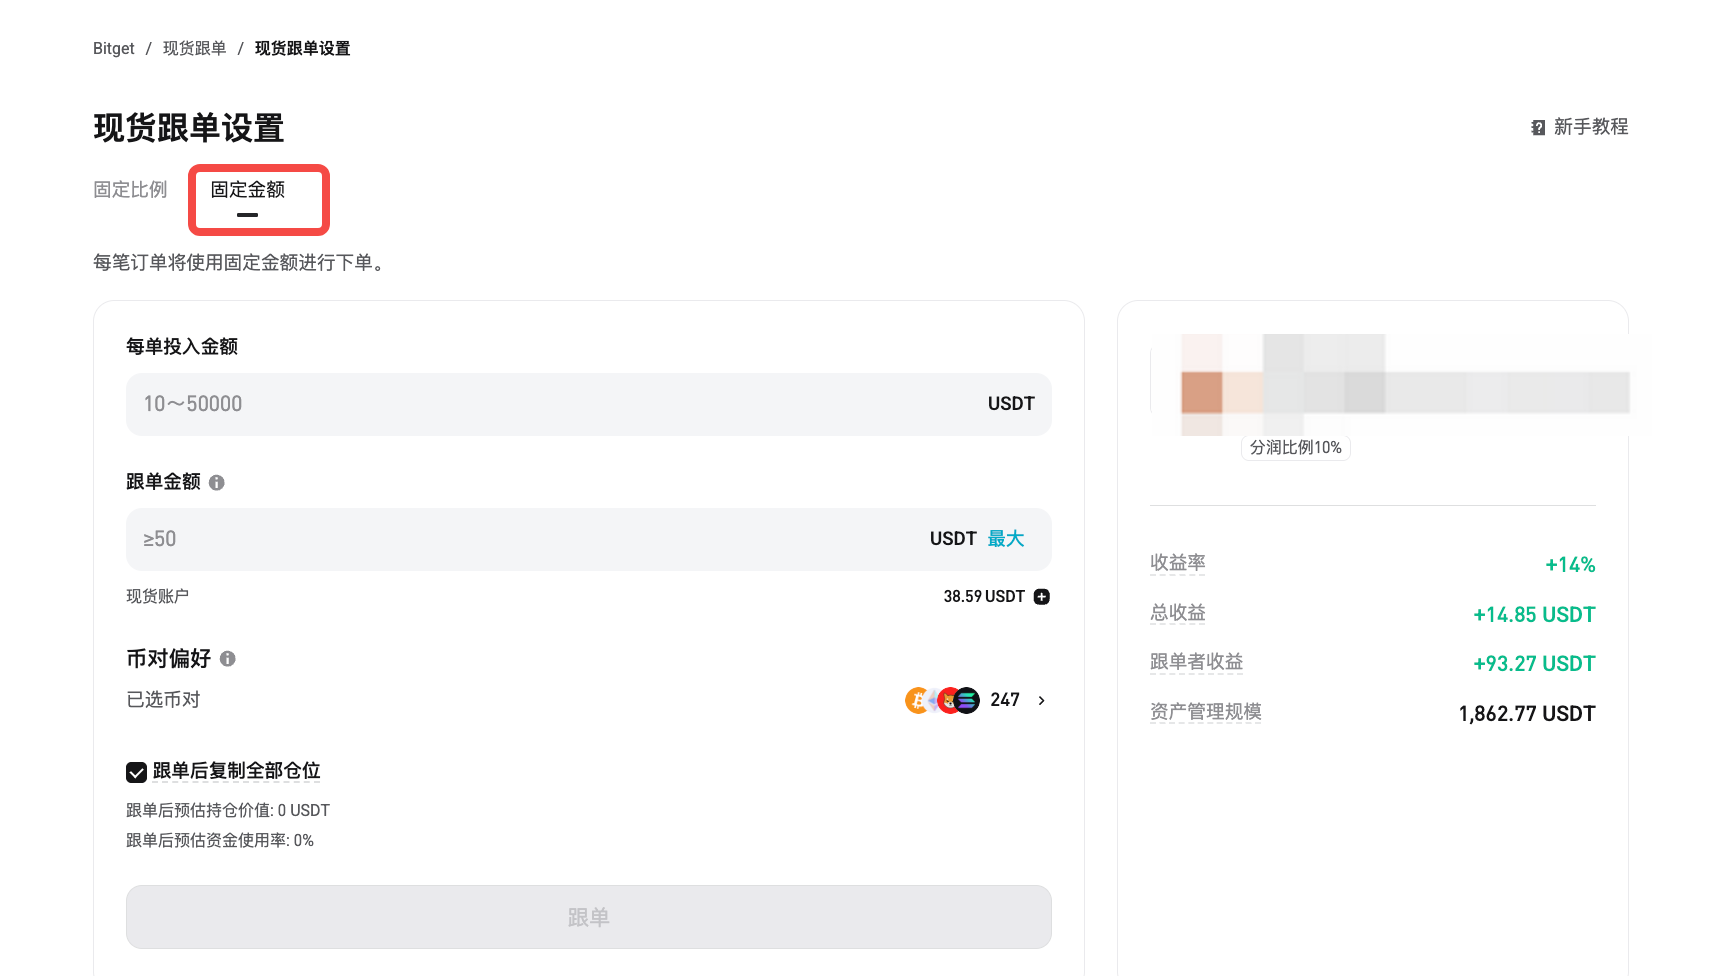
Task: Toggle the copy all positions option off
Action: 136,771
